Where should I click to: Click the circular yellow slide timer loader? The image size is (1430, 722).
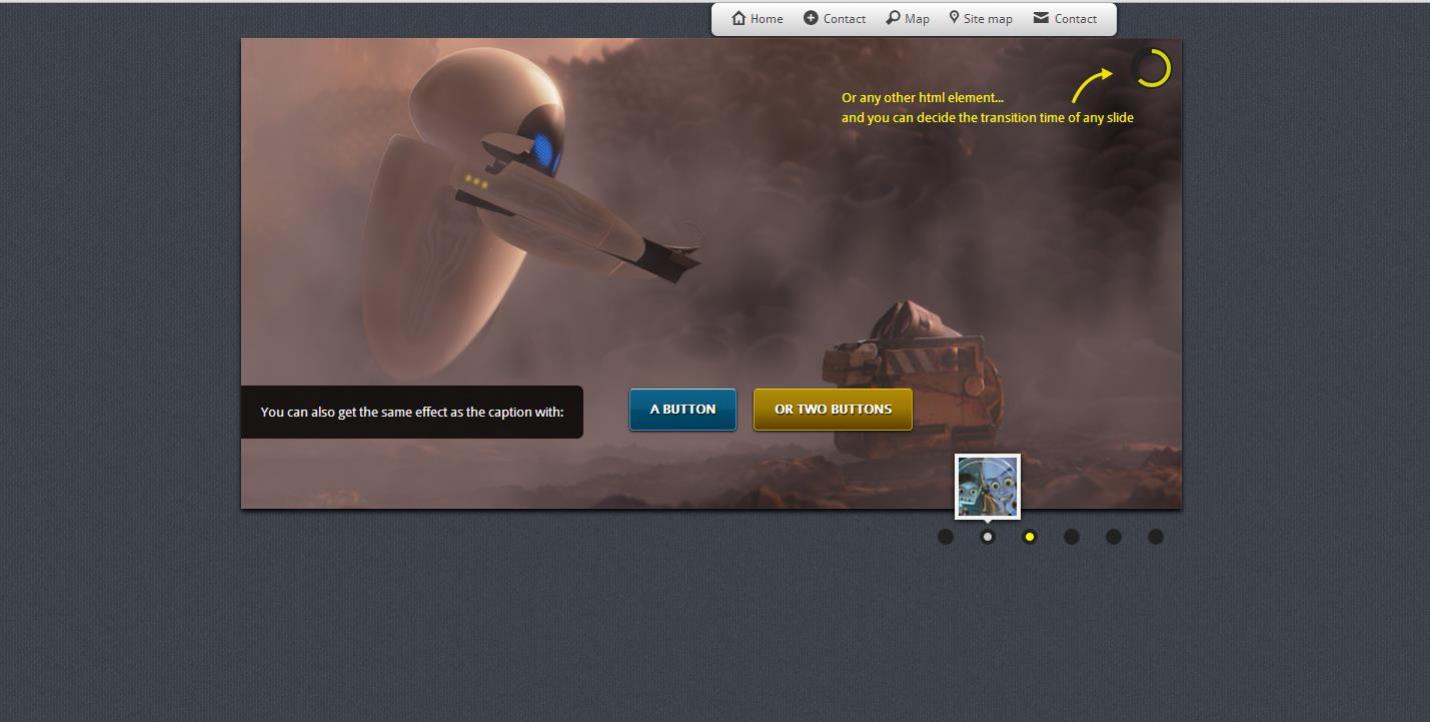(x=1151, y=68)
